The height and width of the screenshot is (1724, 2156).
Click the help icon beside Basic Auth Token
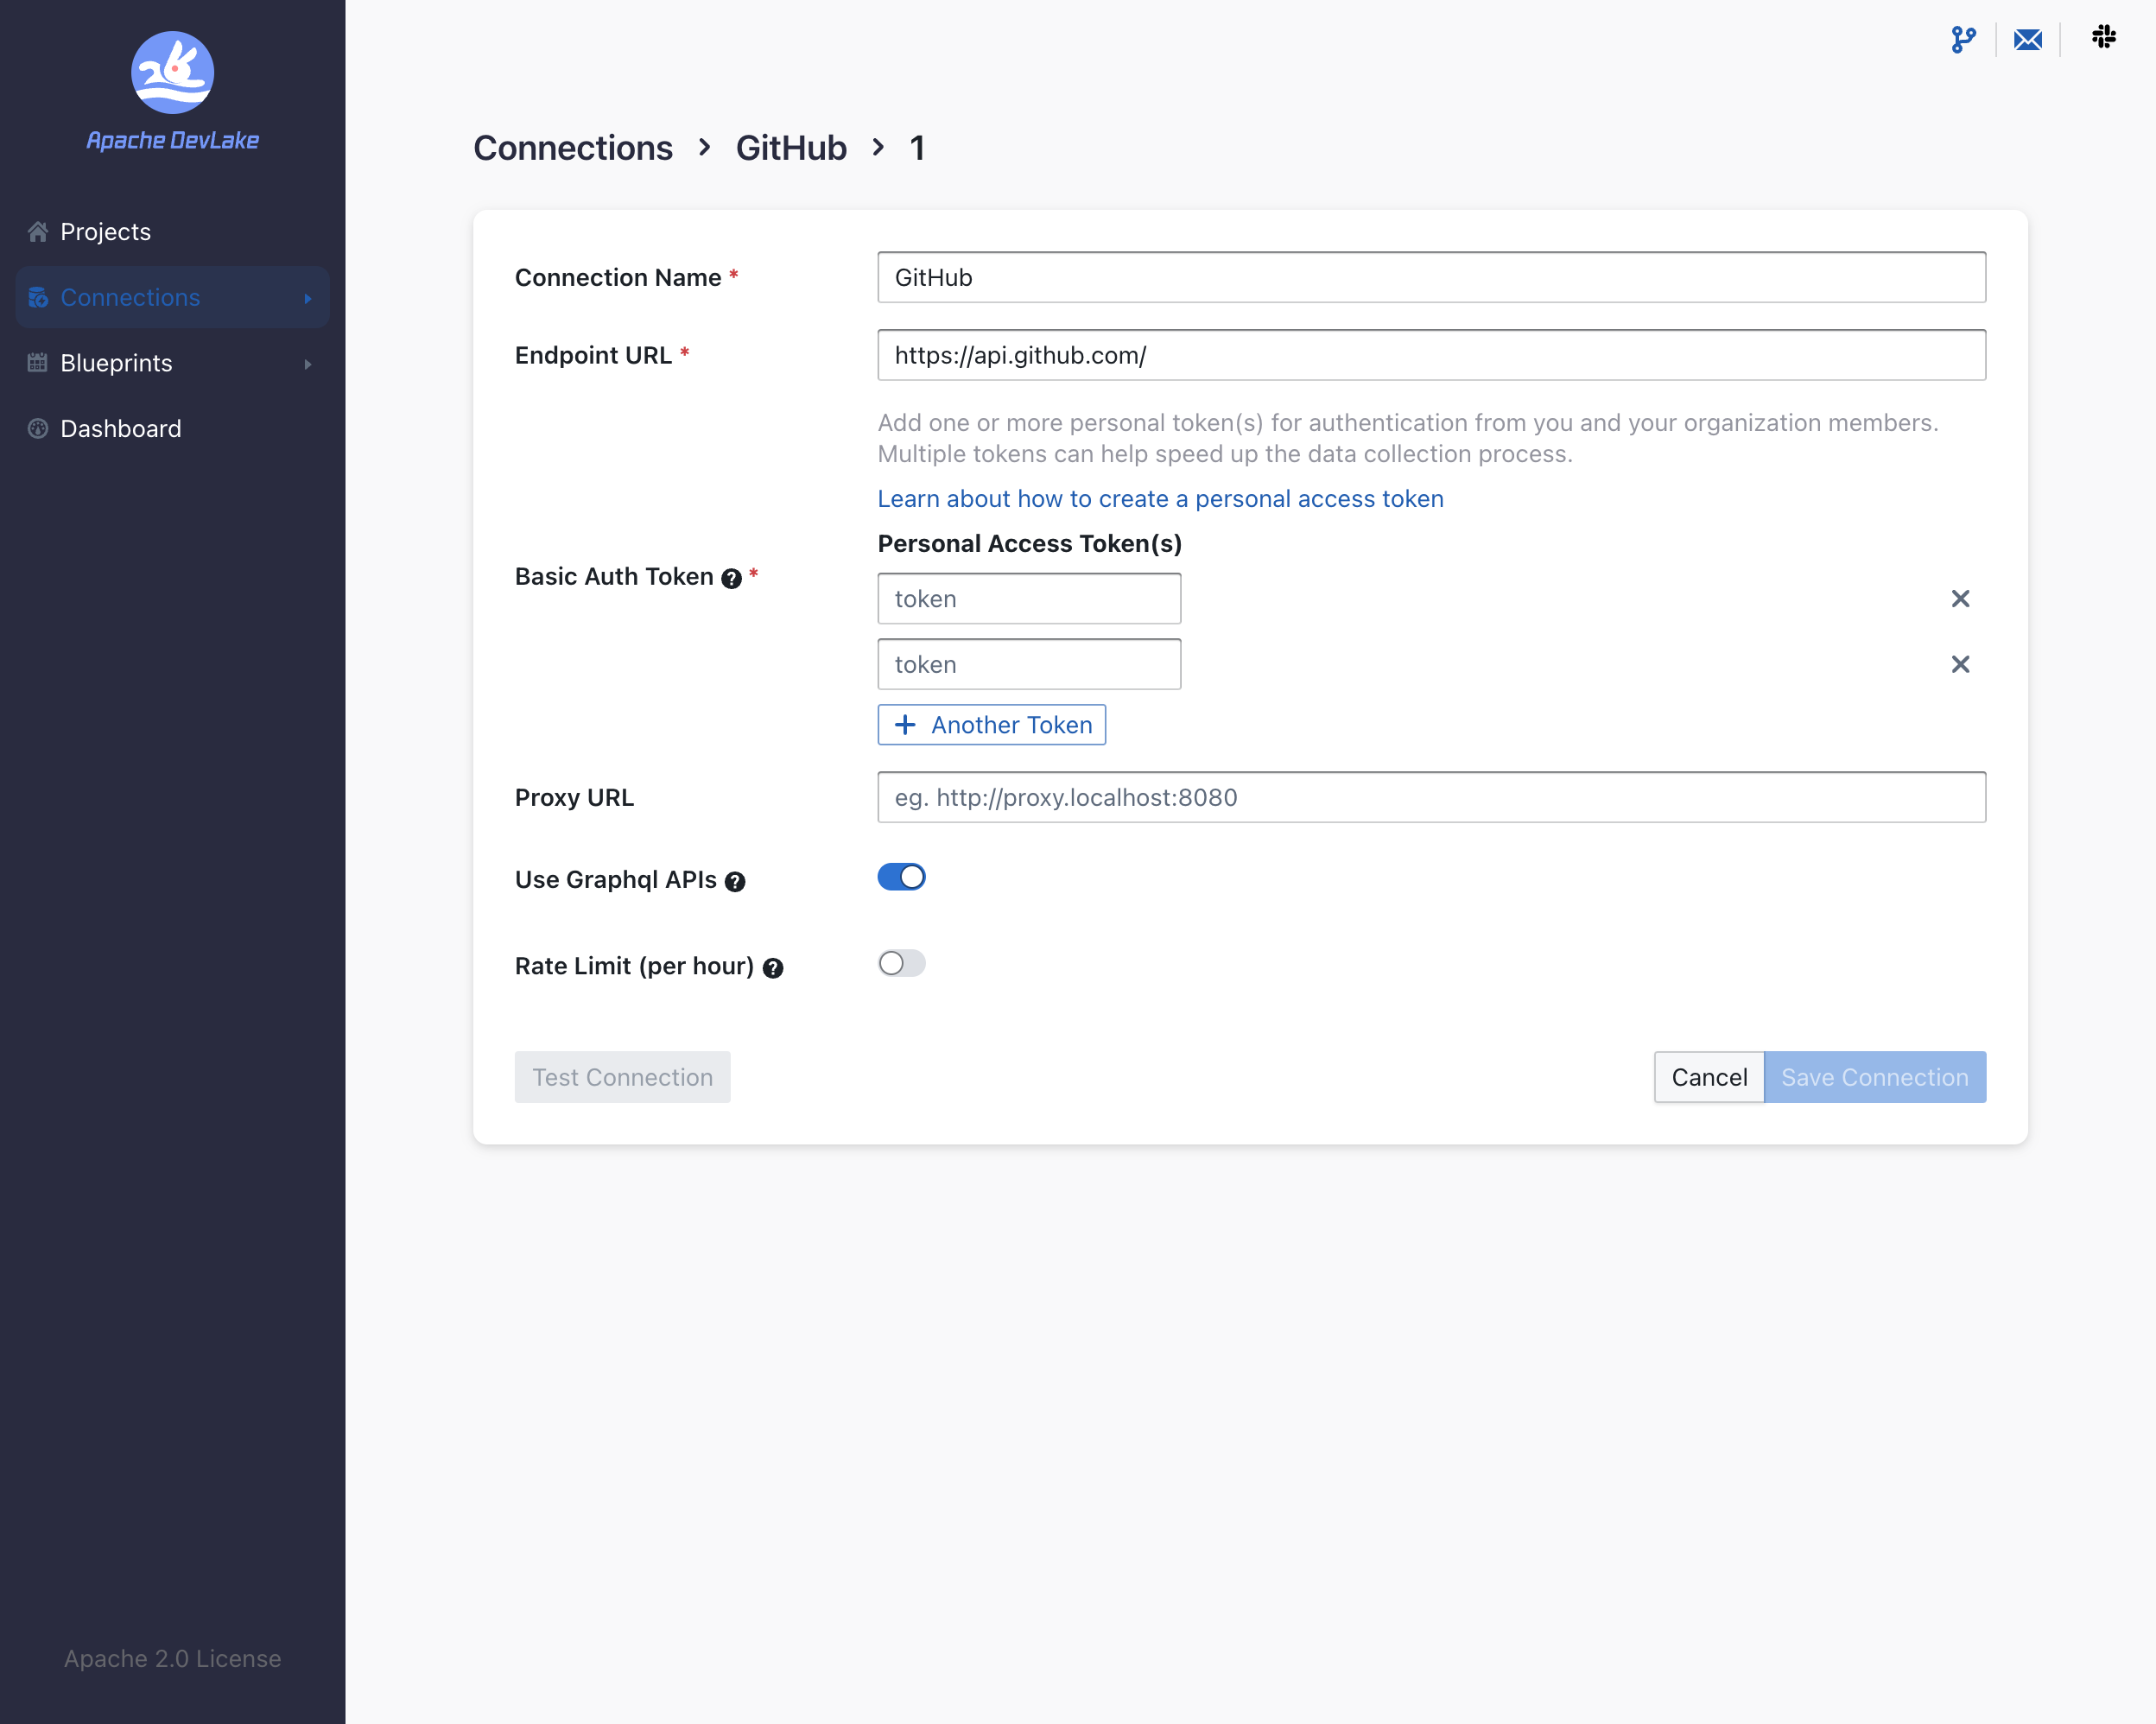731,578
